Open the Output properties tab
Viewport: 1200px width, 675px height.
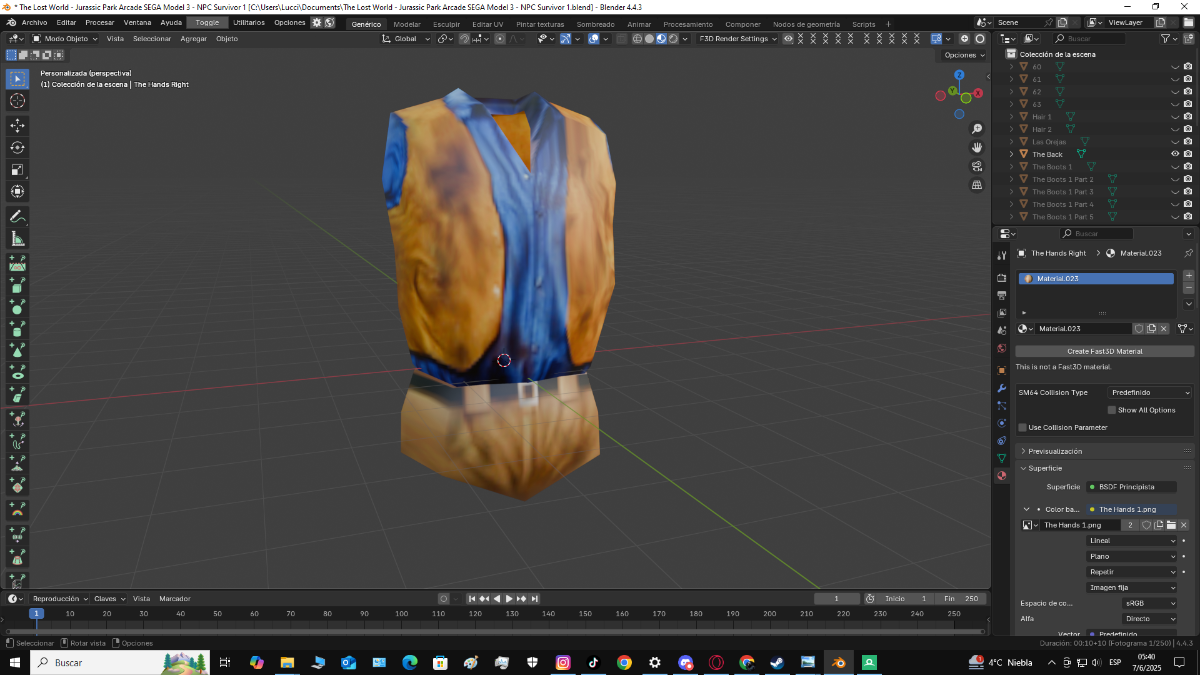(x=1001, y=296)
